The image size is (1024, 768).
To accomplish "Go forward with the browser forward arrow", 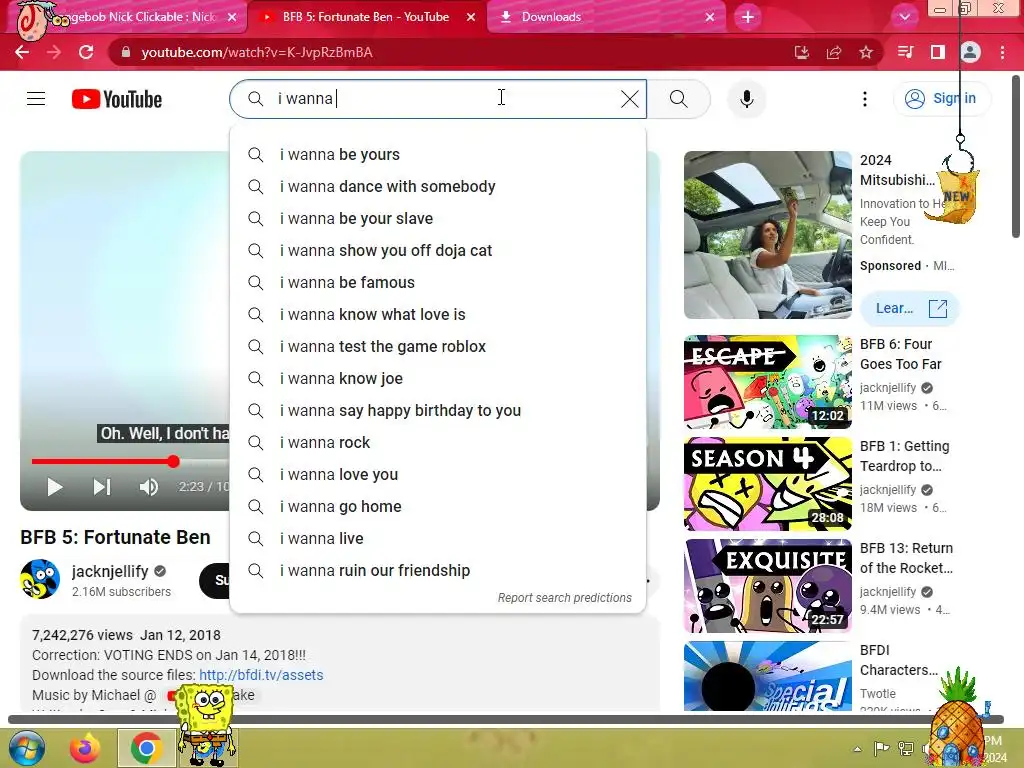I will coord(54,52).
